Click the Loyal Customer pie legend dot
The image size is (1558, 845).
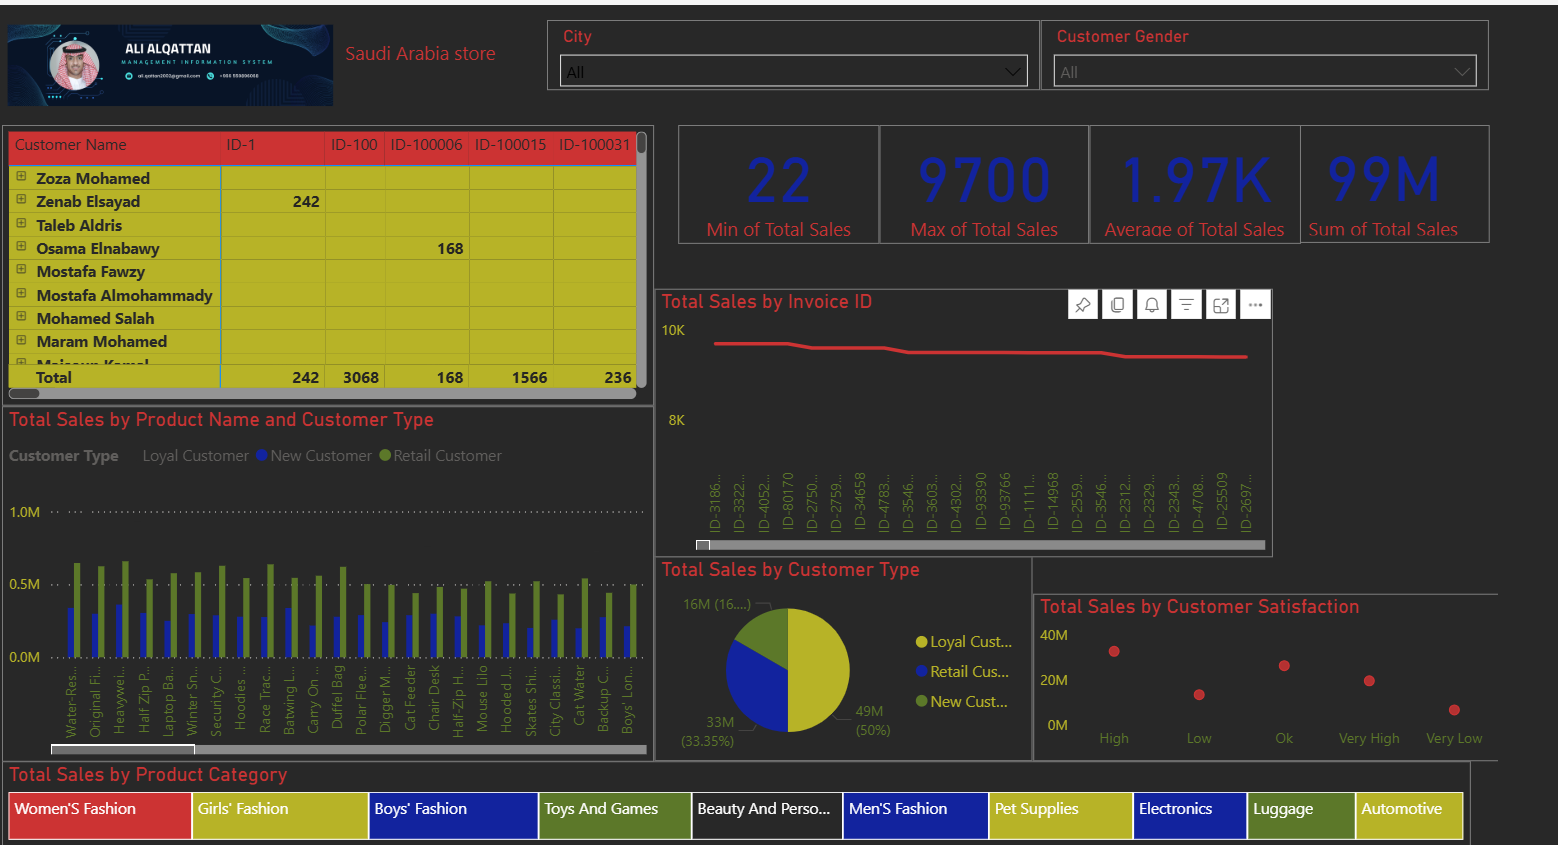coord(921,642)
